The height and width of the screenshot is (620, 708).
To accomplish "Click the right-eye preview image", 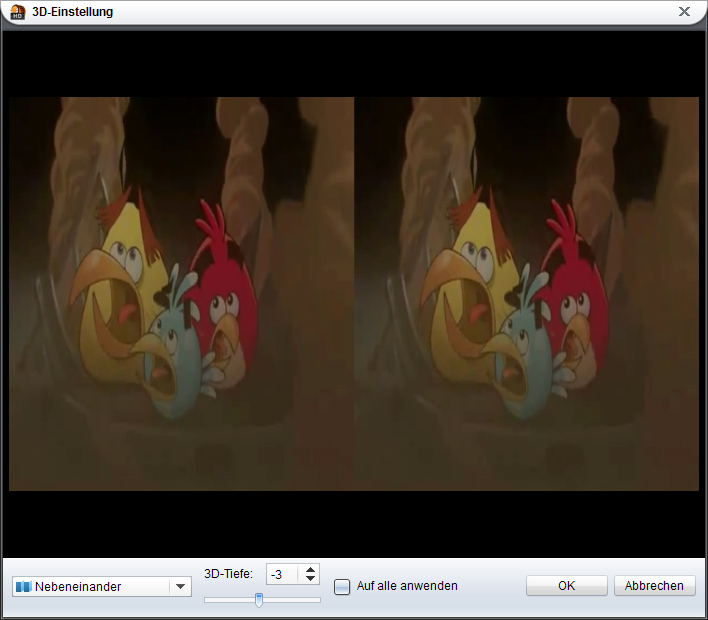I will pos(526,293).
